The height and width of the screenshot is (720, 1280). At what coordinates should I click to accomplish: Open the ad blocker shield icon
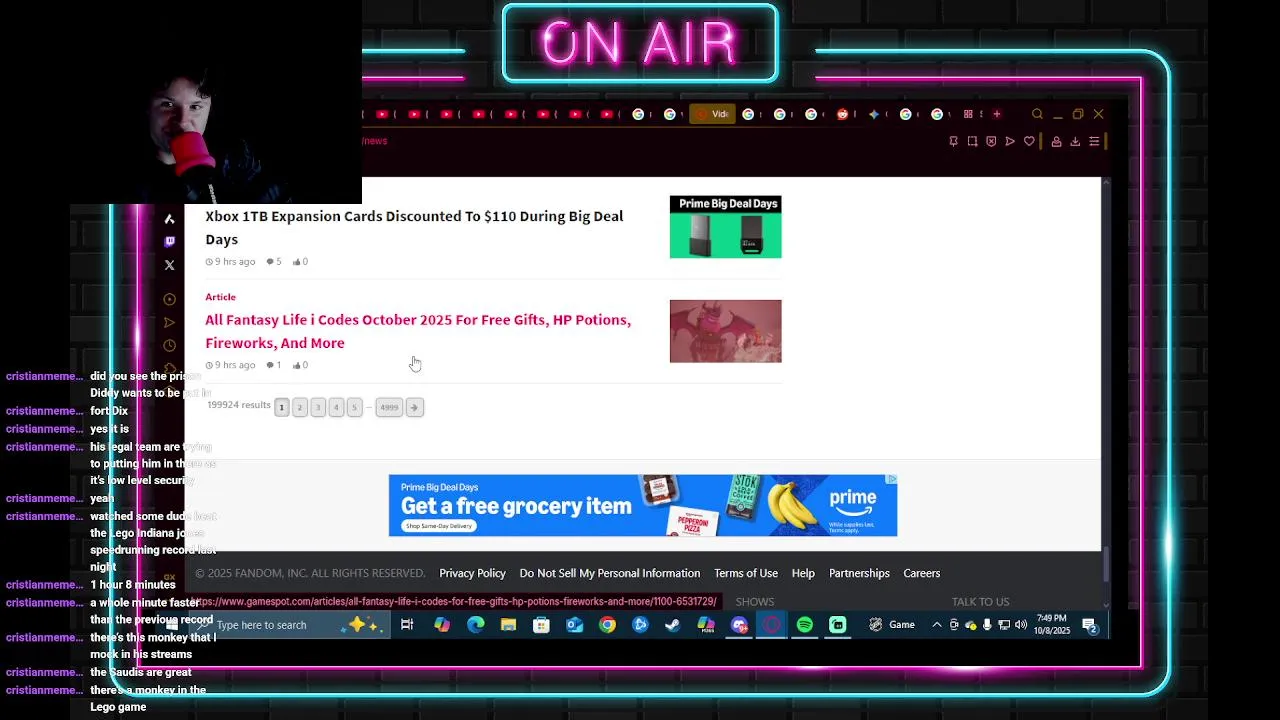(x=991, y=142)
